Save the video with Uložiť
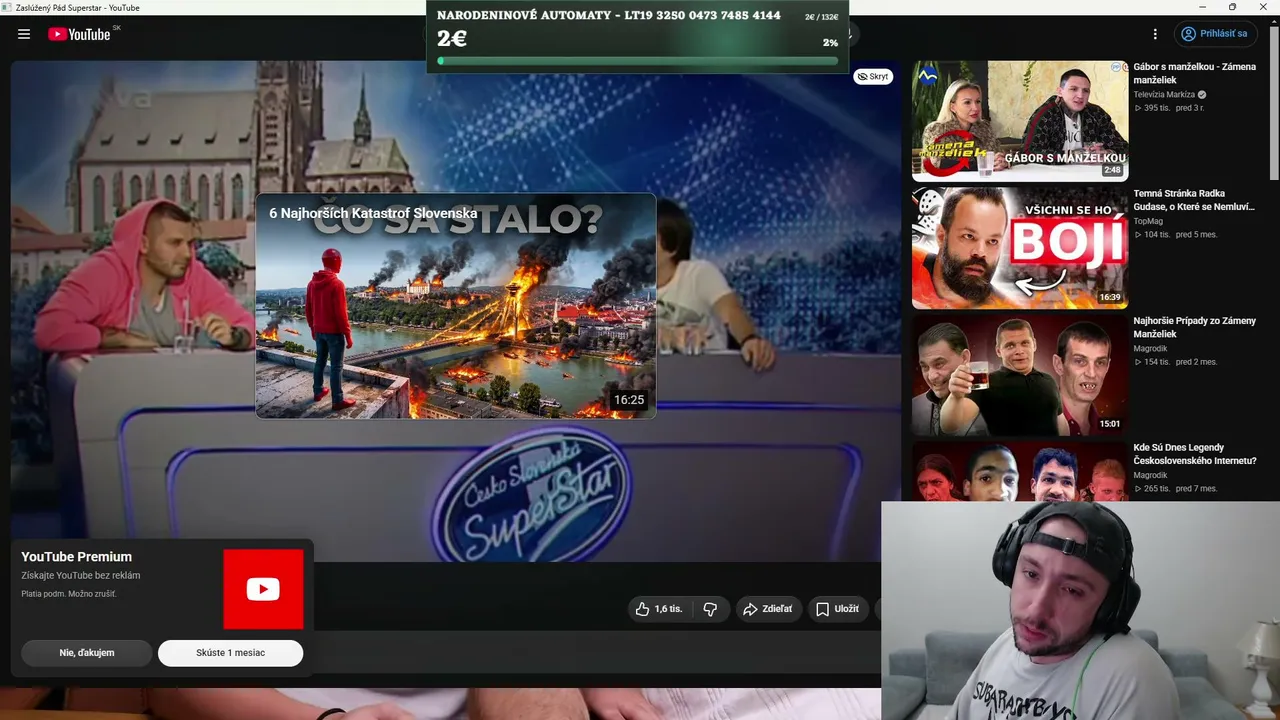 (837, 609)
